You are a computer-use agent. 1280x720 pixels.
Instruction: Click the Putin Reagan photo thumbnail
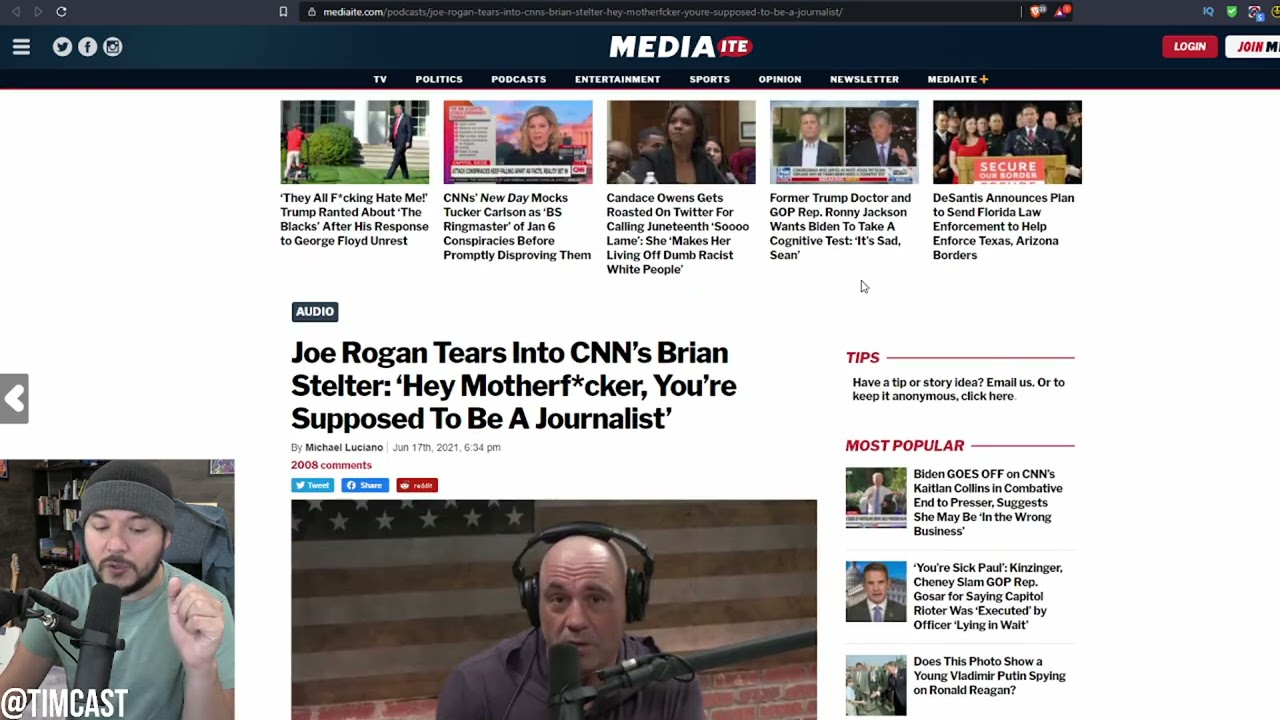(876, 685)
